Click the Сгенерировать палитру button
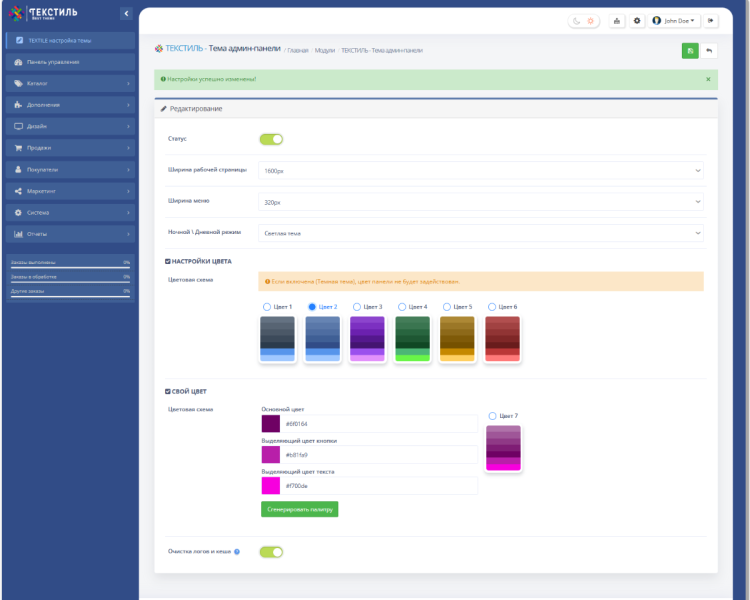 (x=299, y=509)
